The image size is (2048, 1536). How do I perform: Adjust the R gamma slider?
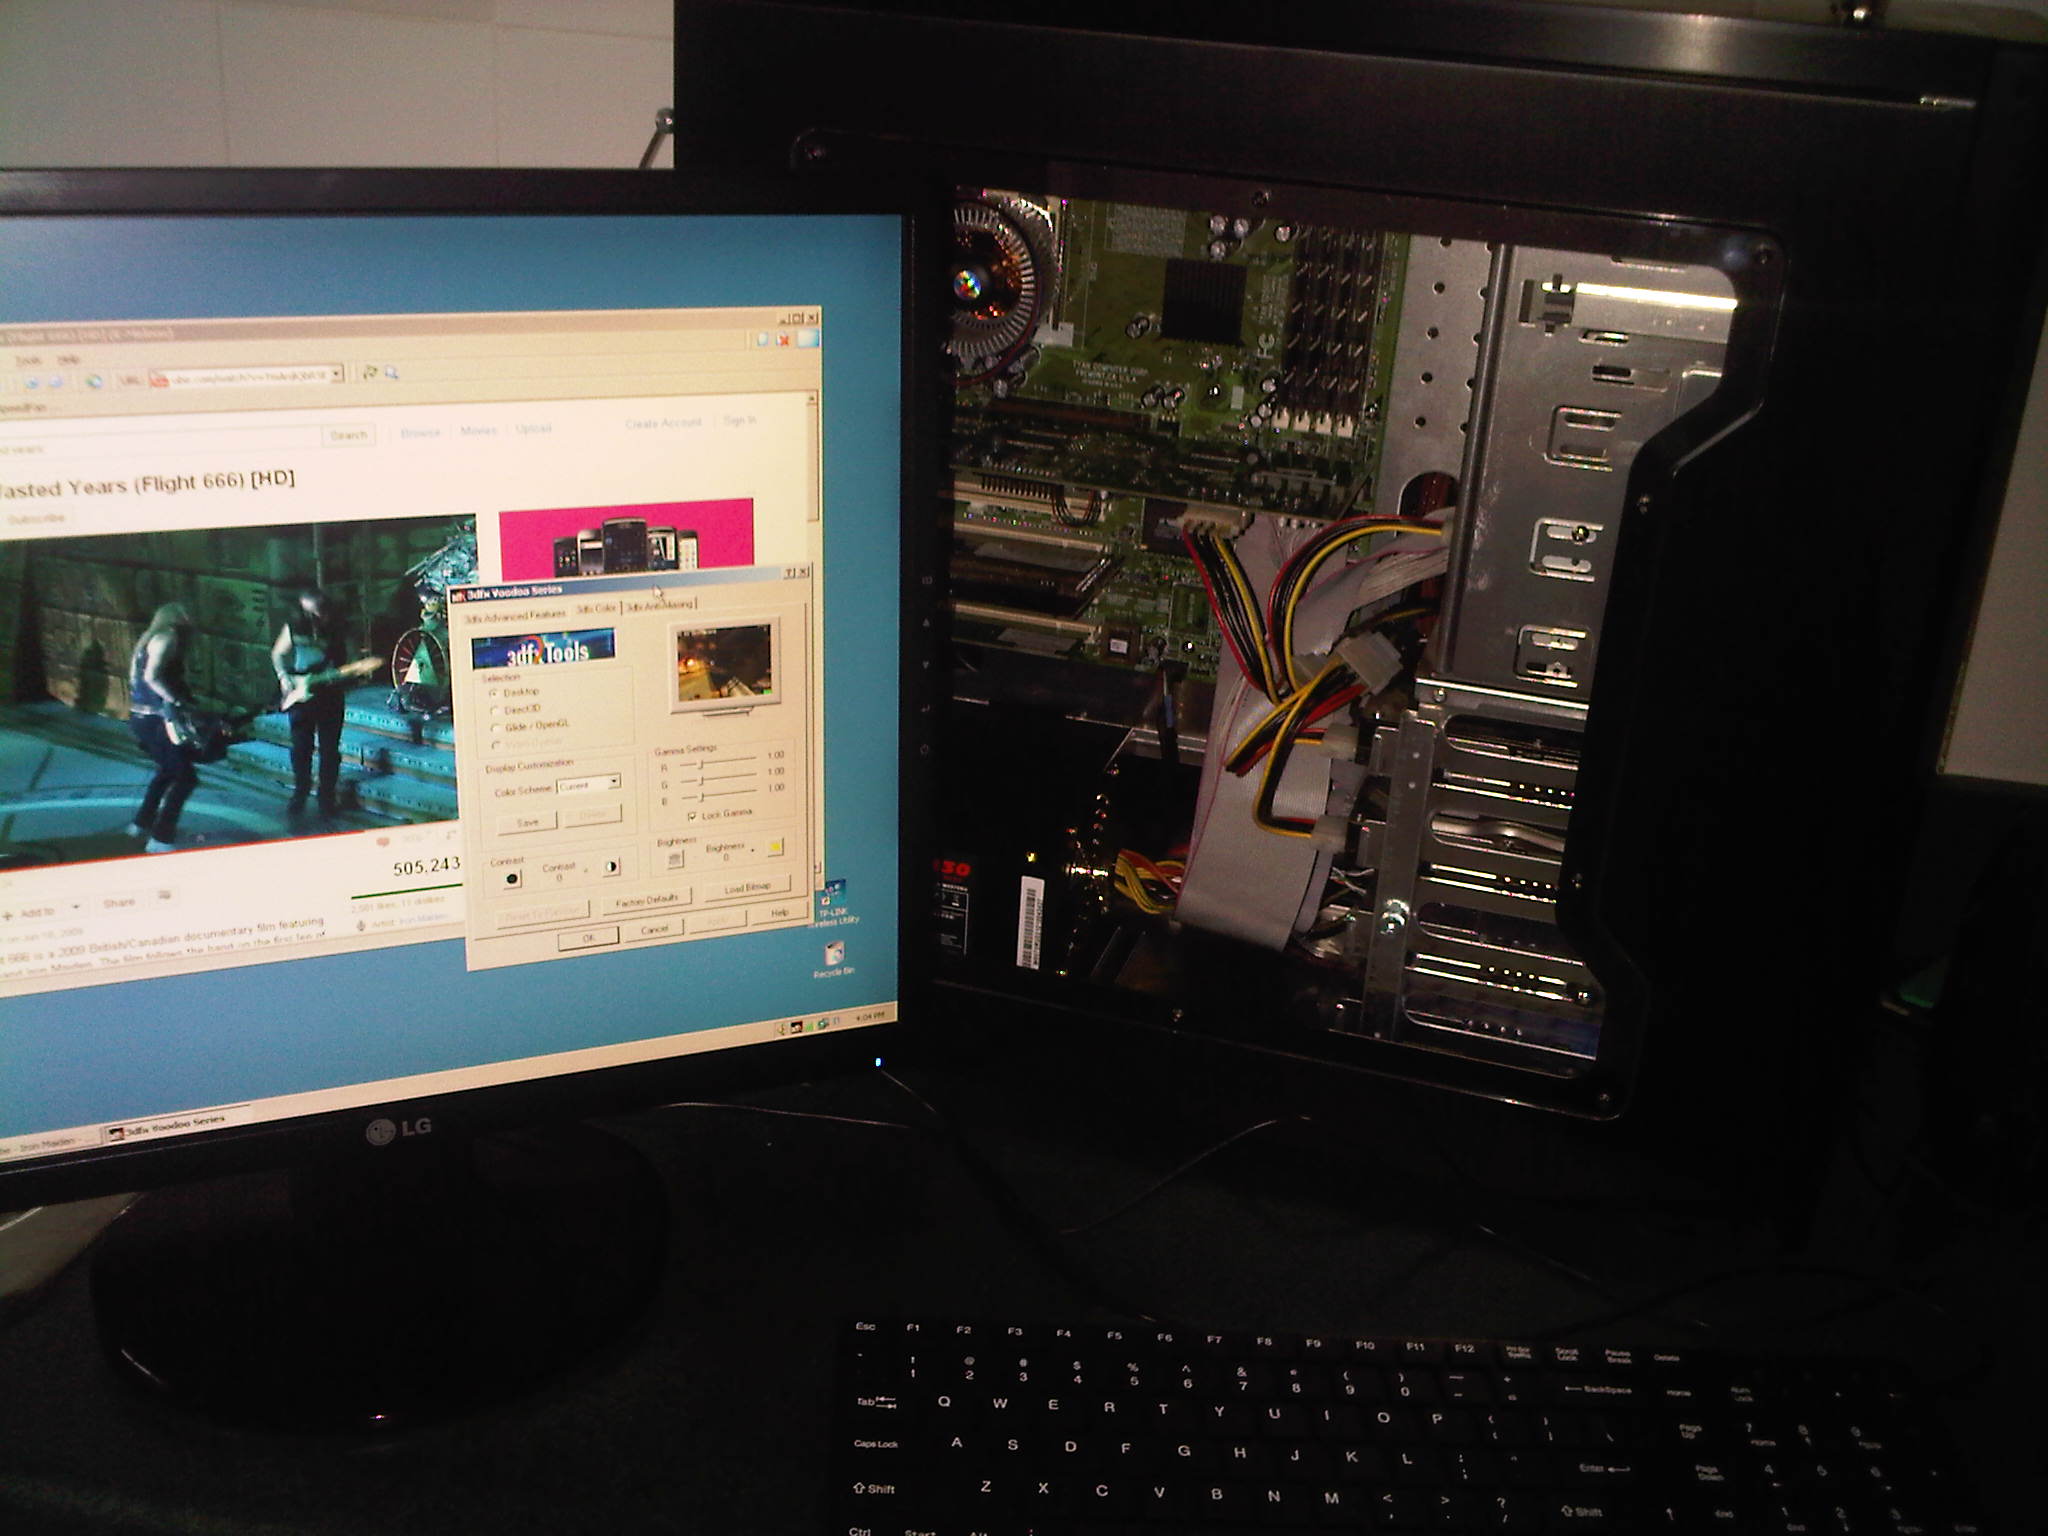702,764
